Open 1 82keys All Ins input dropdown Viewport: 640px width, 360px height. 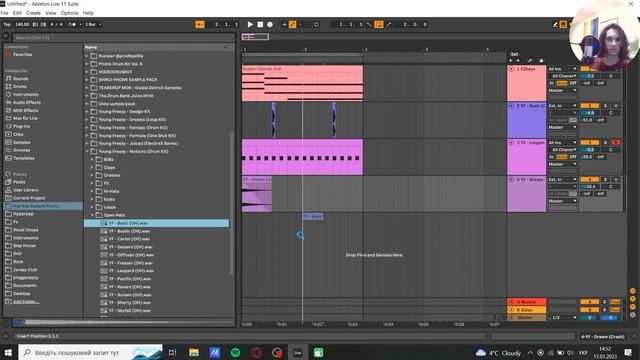(562, 69)
